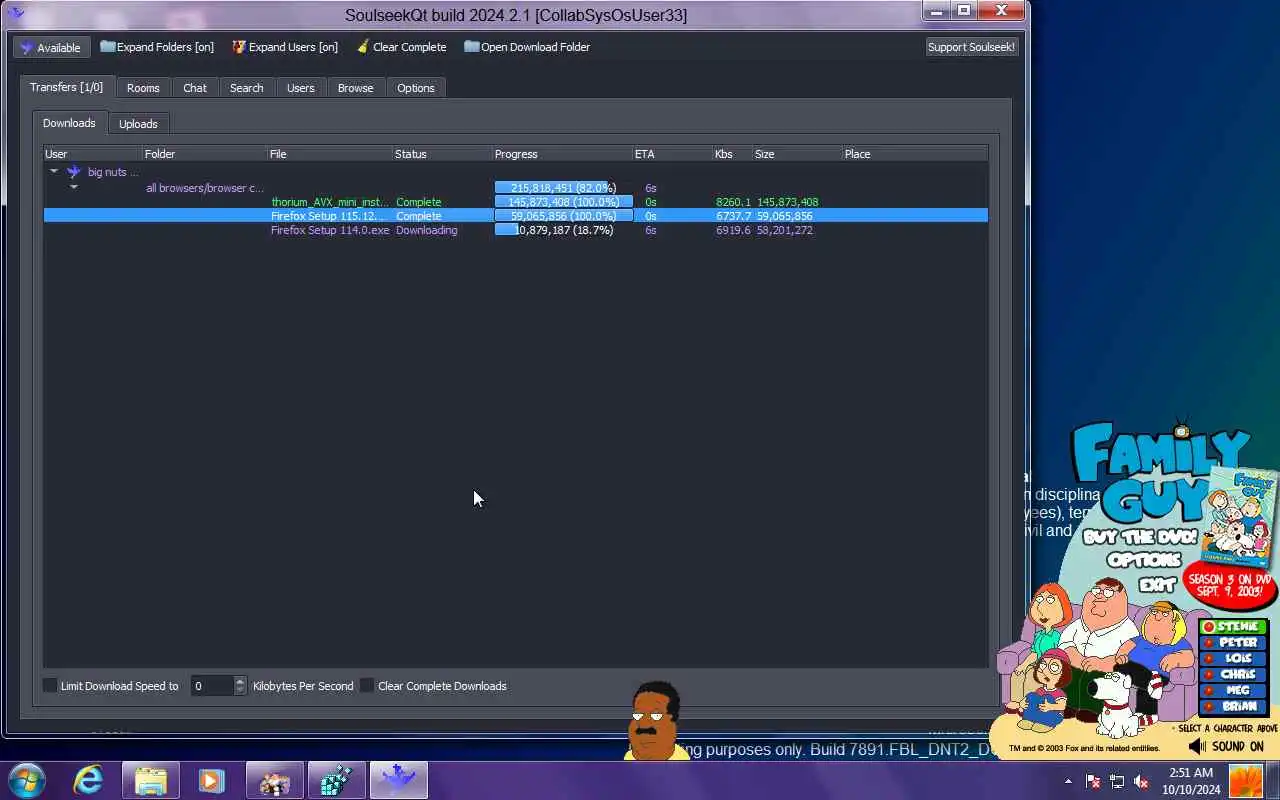Open the Windows Start menu
Screen dimensions: 1280x800
(x=27, y=780)
